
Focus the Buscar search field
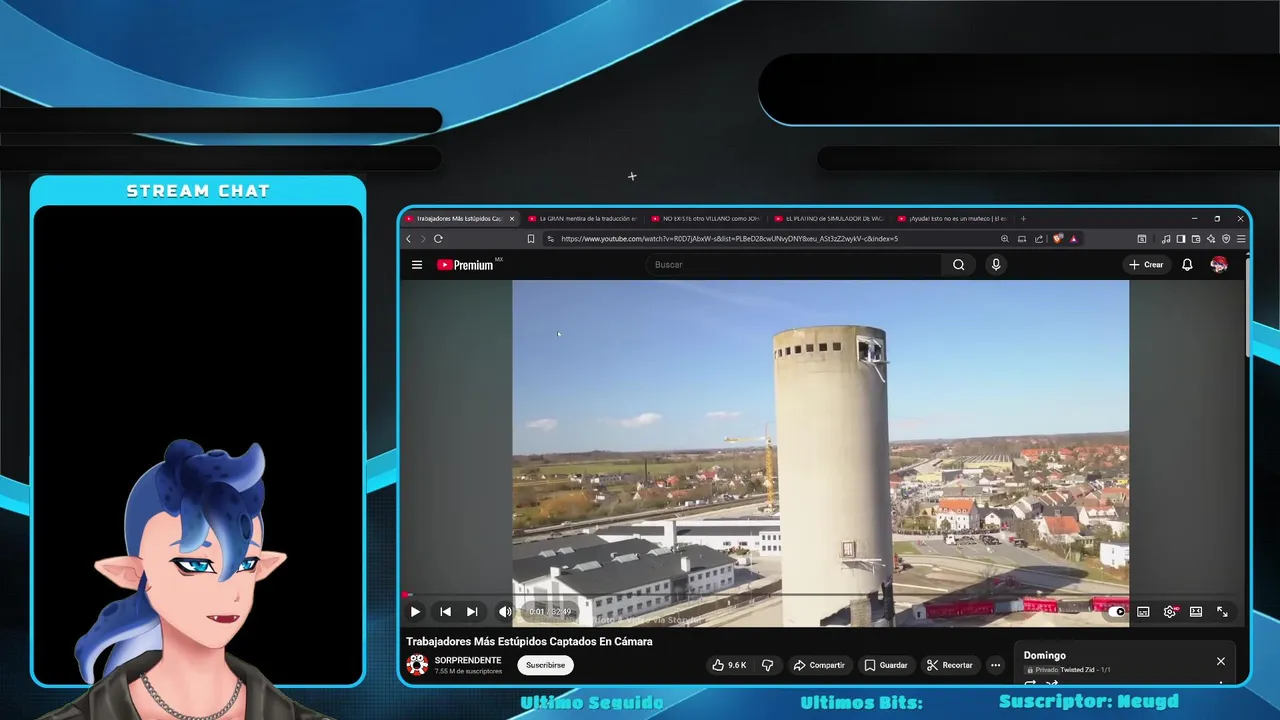(795, 265)
